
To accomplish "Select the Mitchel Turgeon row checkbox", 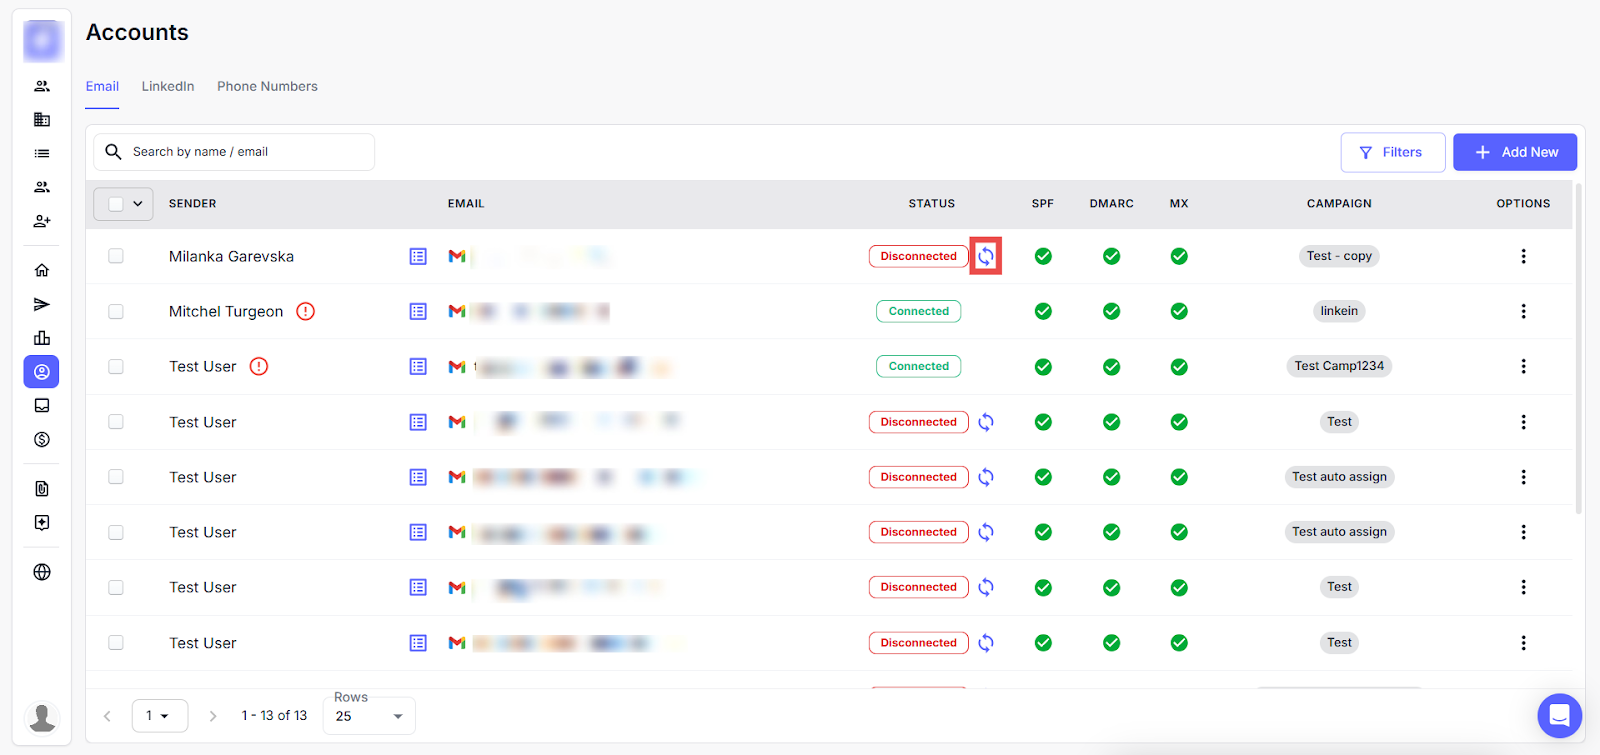I will 116,311.
